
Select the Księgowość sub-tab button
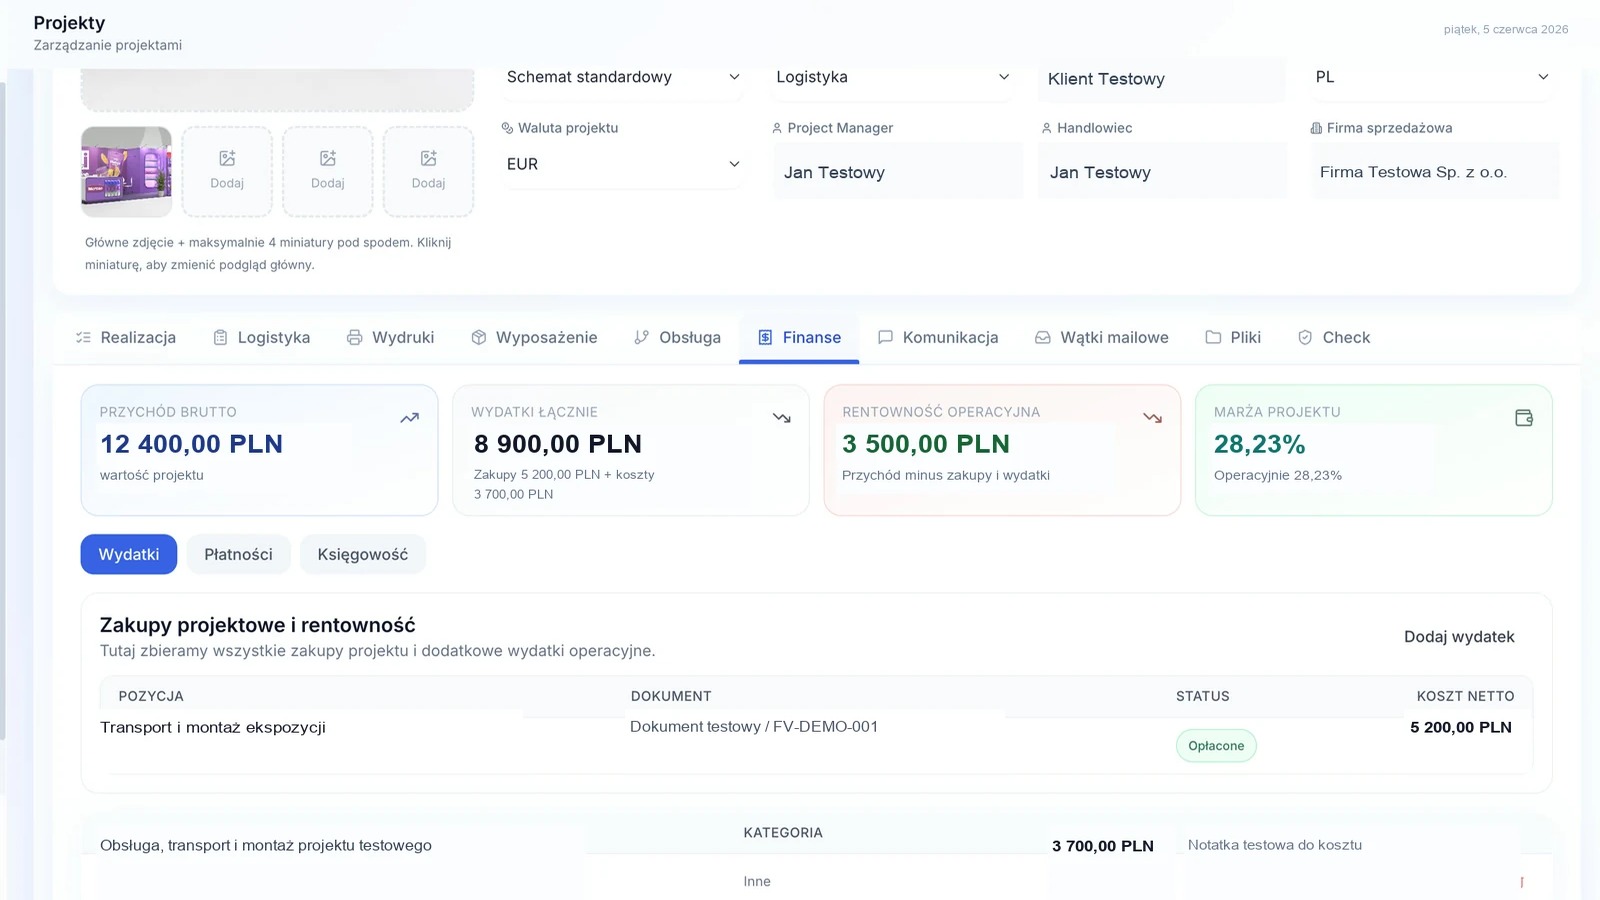coord(363,554)
